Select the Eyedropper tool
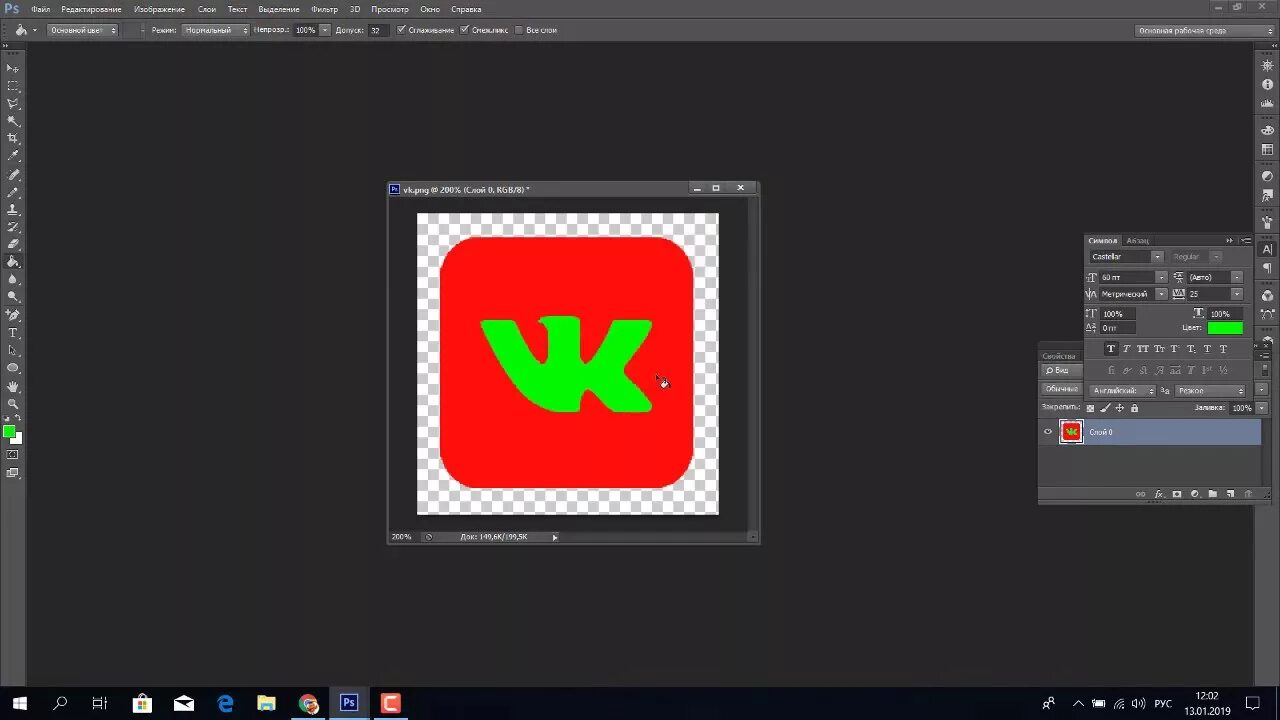 13,156
